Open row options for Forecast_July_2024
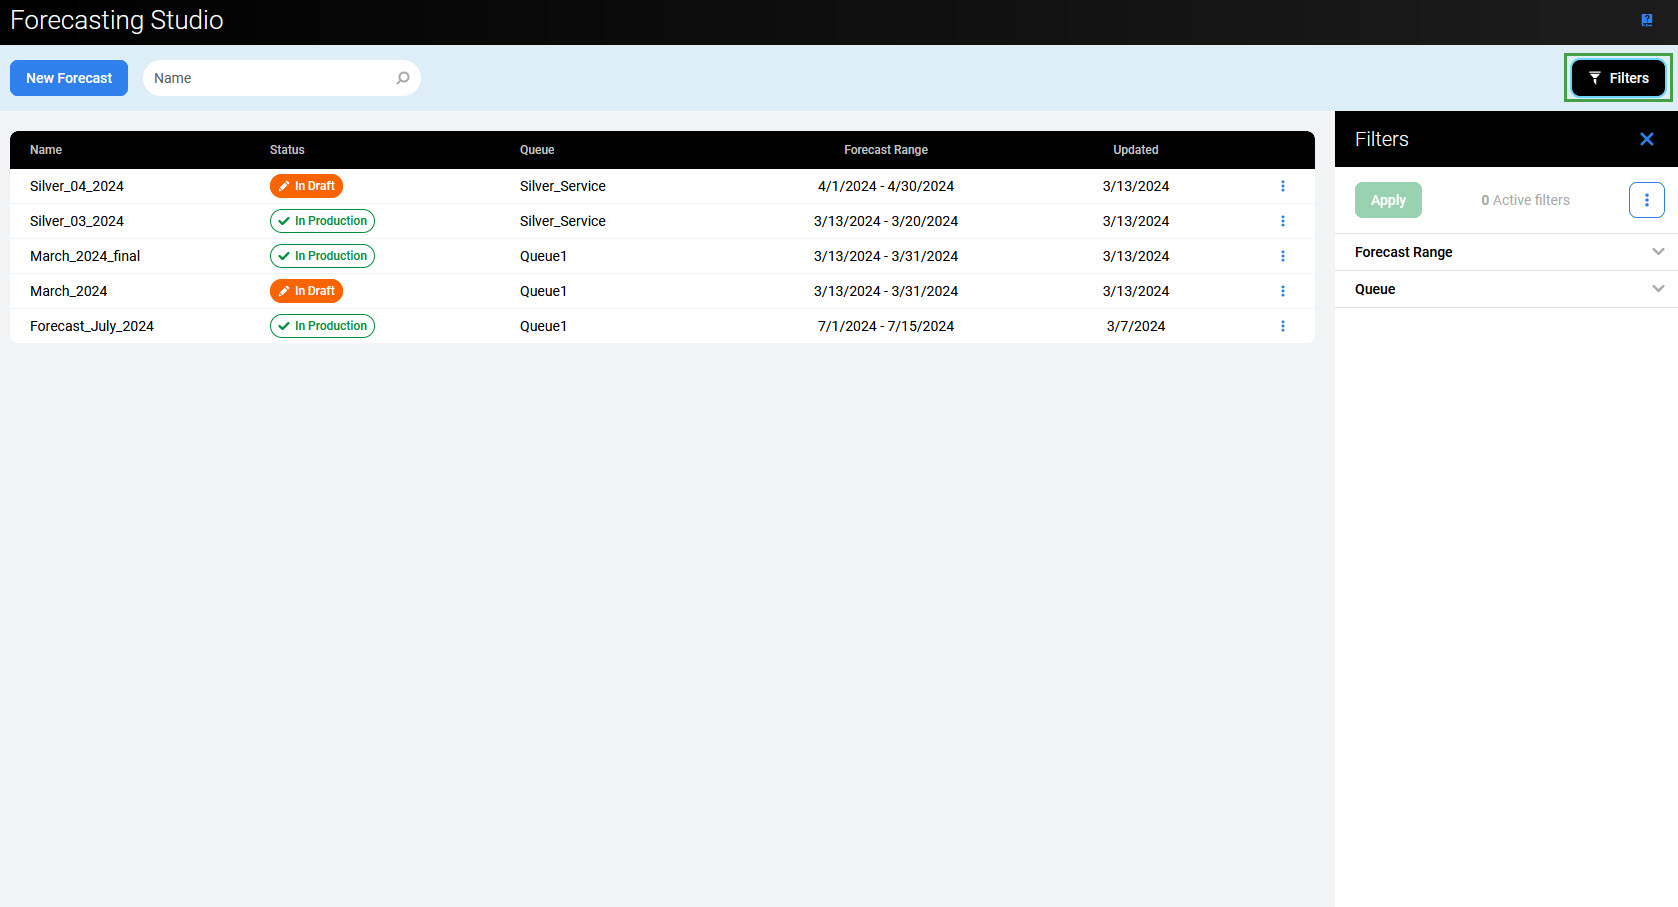The width and height of the screenshot is (1678, 907). point(1282,326)
